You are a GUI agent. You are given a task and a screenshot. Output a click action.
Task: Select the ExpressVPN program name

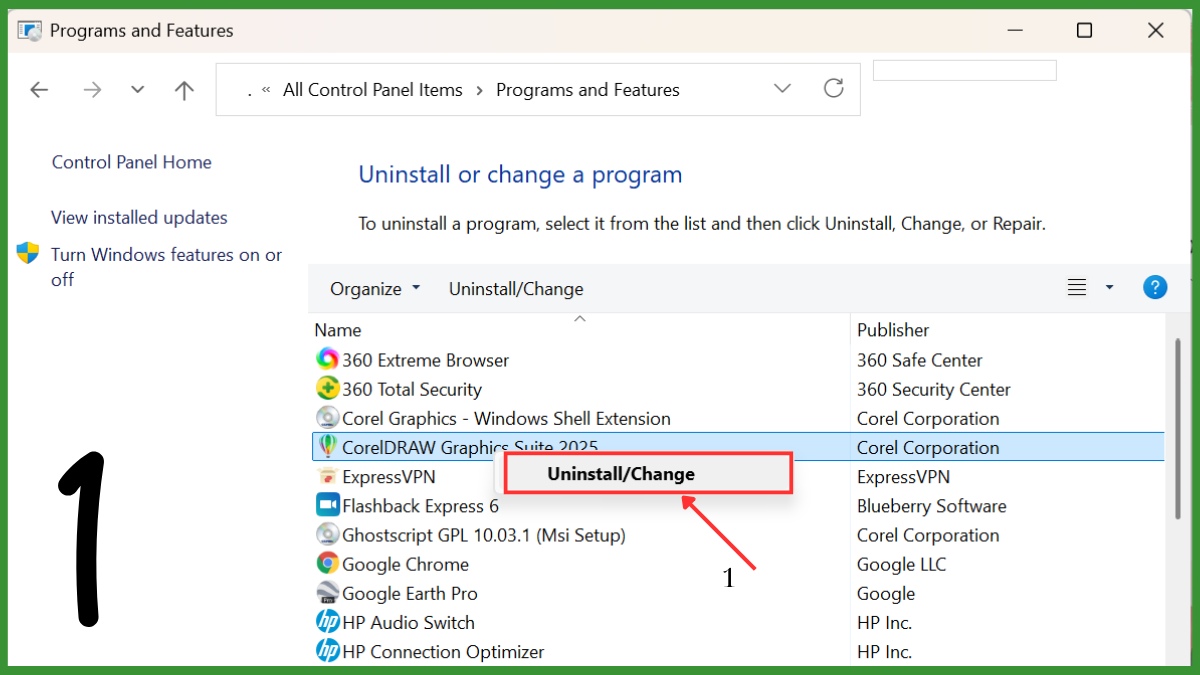tap(389, 477)
